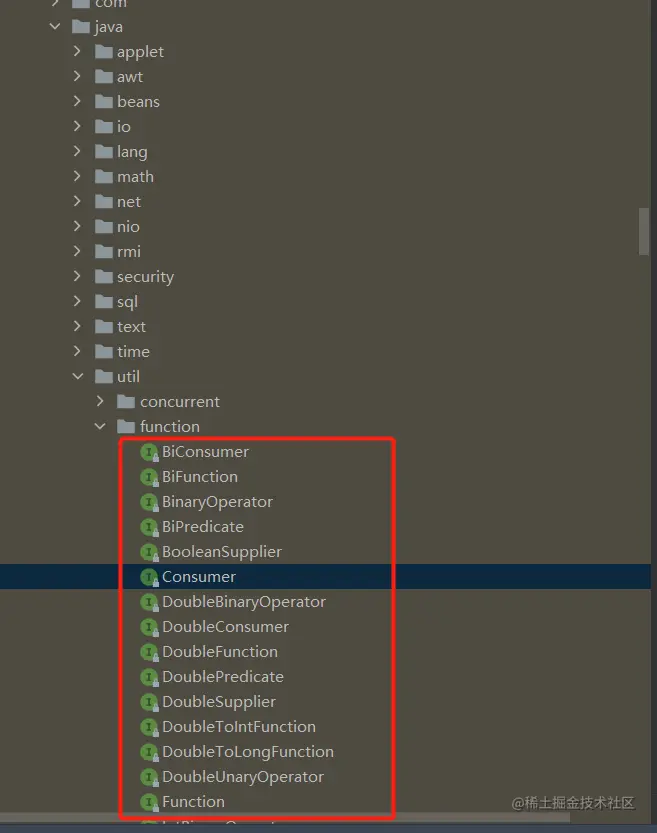The width and height of the screenshot is (657, 833).
Task: Select the DoubleSupplier entry
Action: tap(219, 702)
